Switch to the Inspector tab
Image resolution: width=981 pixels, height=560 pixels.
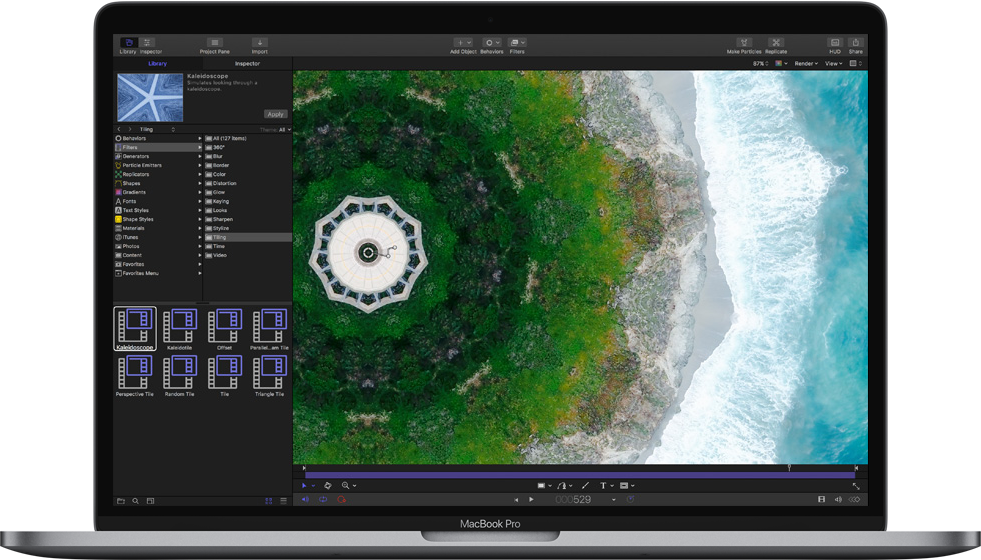coord(247,63)
